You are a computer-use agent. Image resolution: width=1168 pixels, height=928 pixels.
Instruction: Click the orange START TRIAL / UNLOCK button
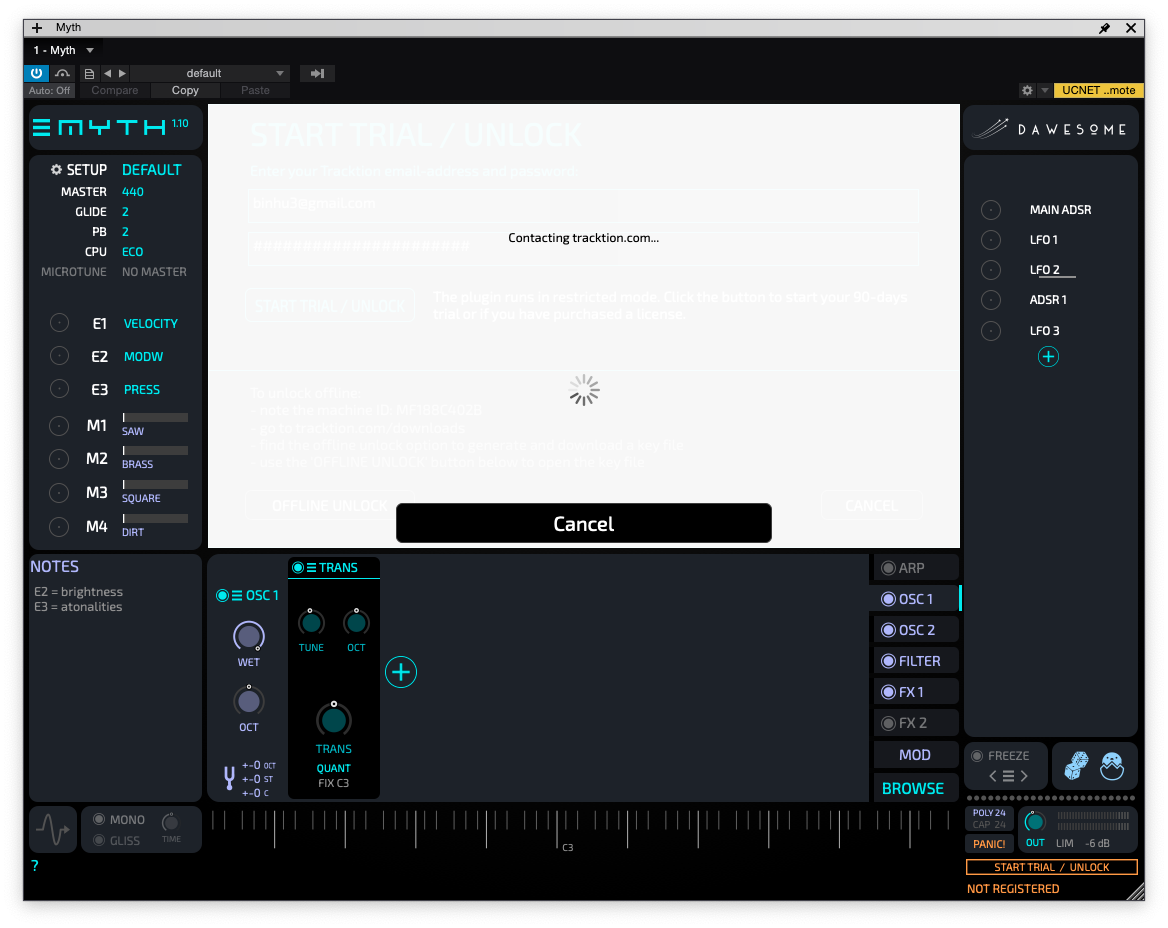[1051, 867]
